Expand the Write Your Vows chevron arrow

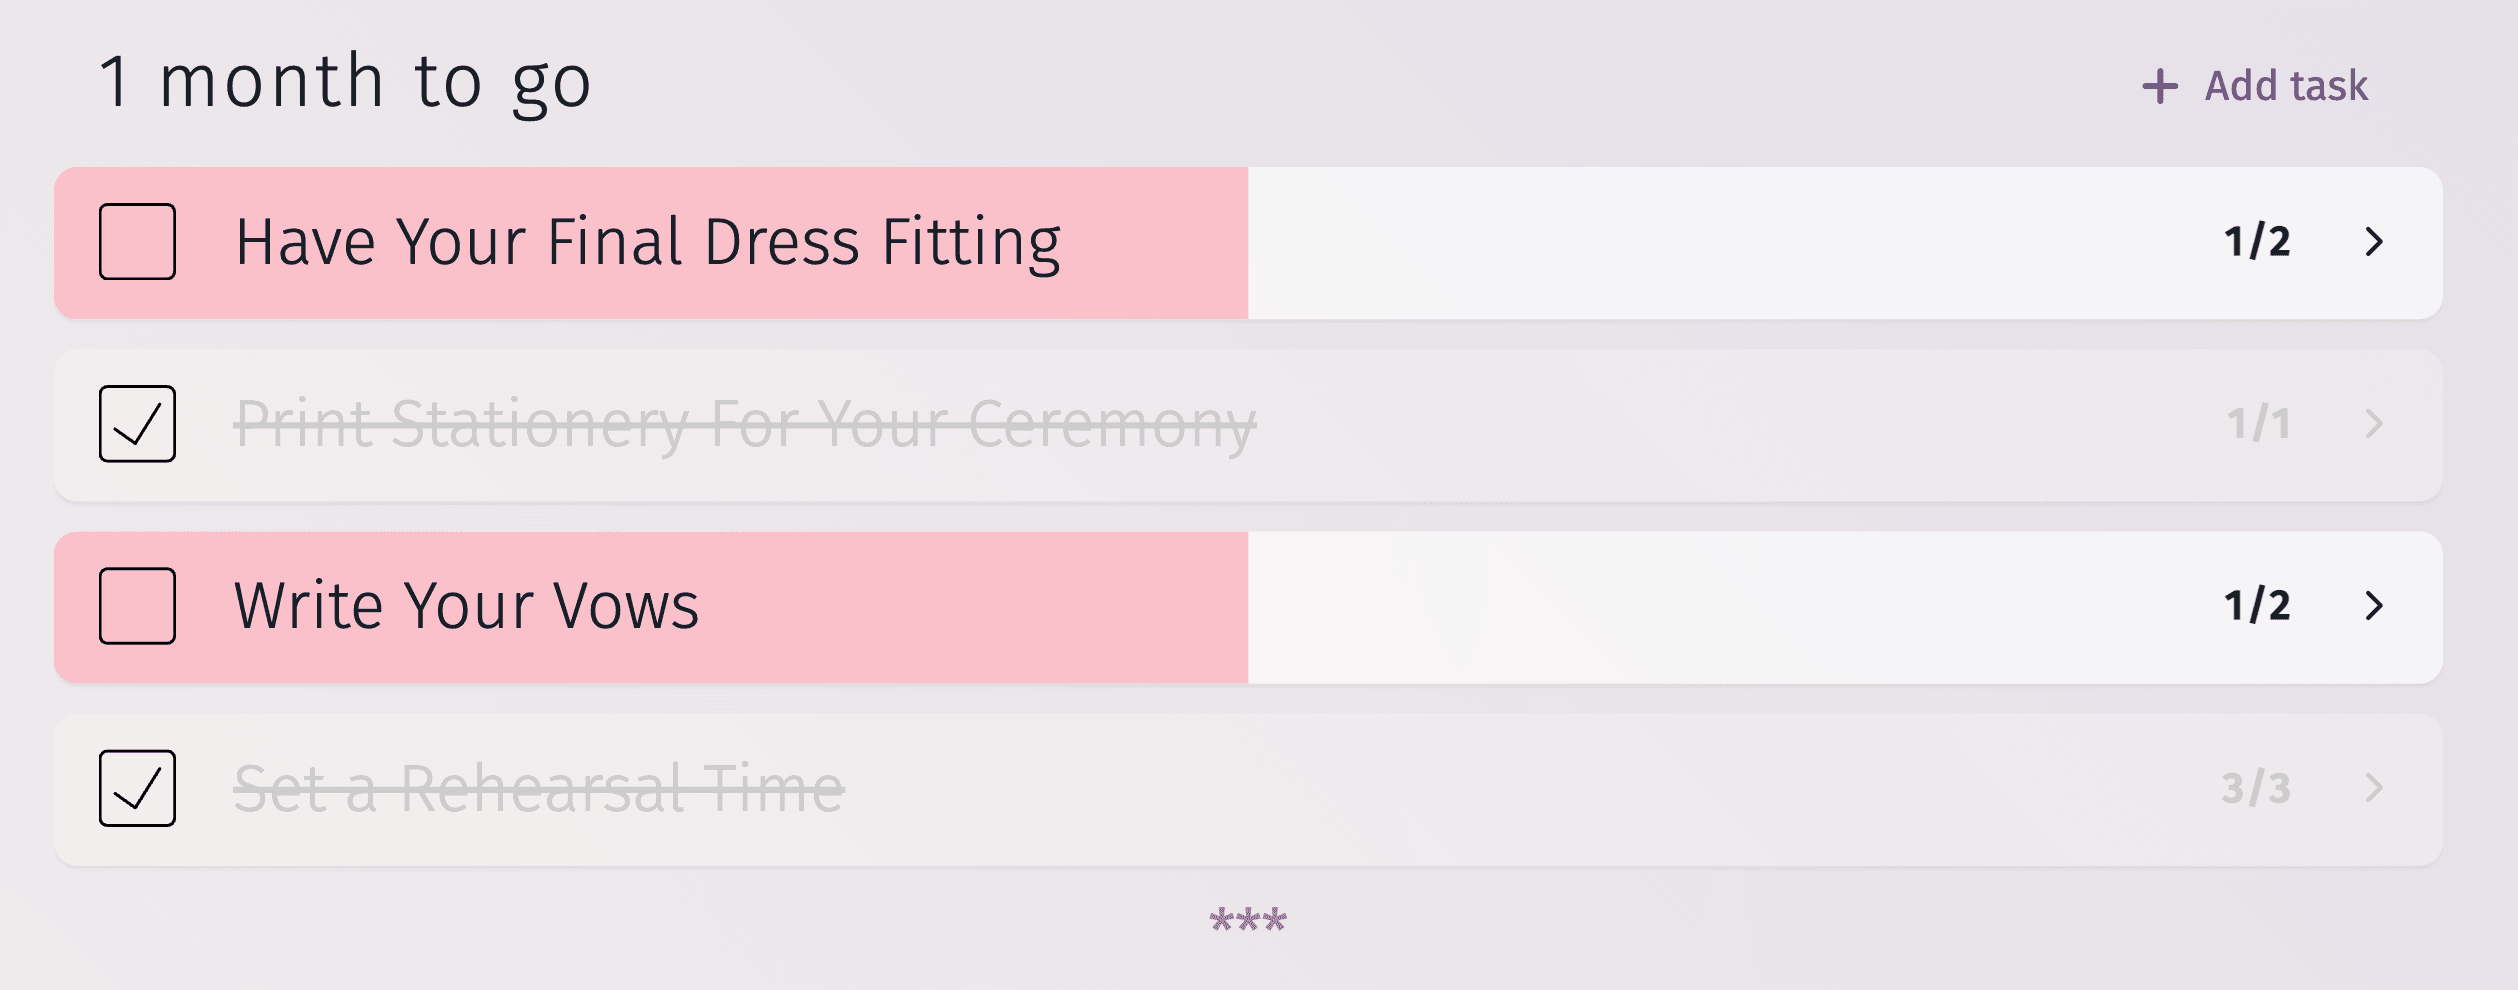click(x=2374, y=606)
